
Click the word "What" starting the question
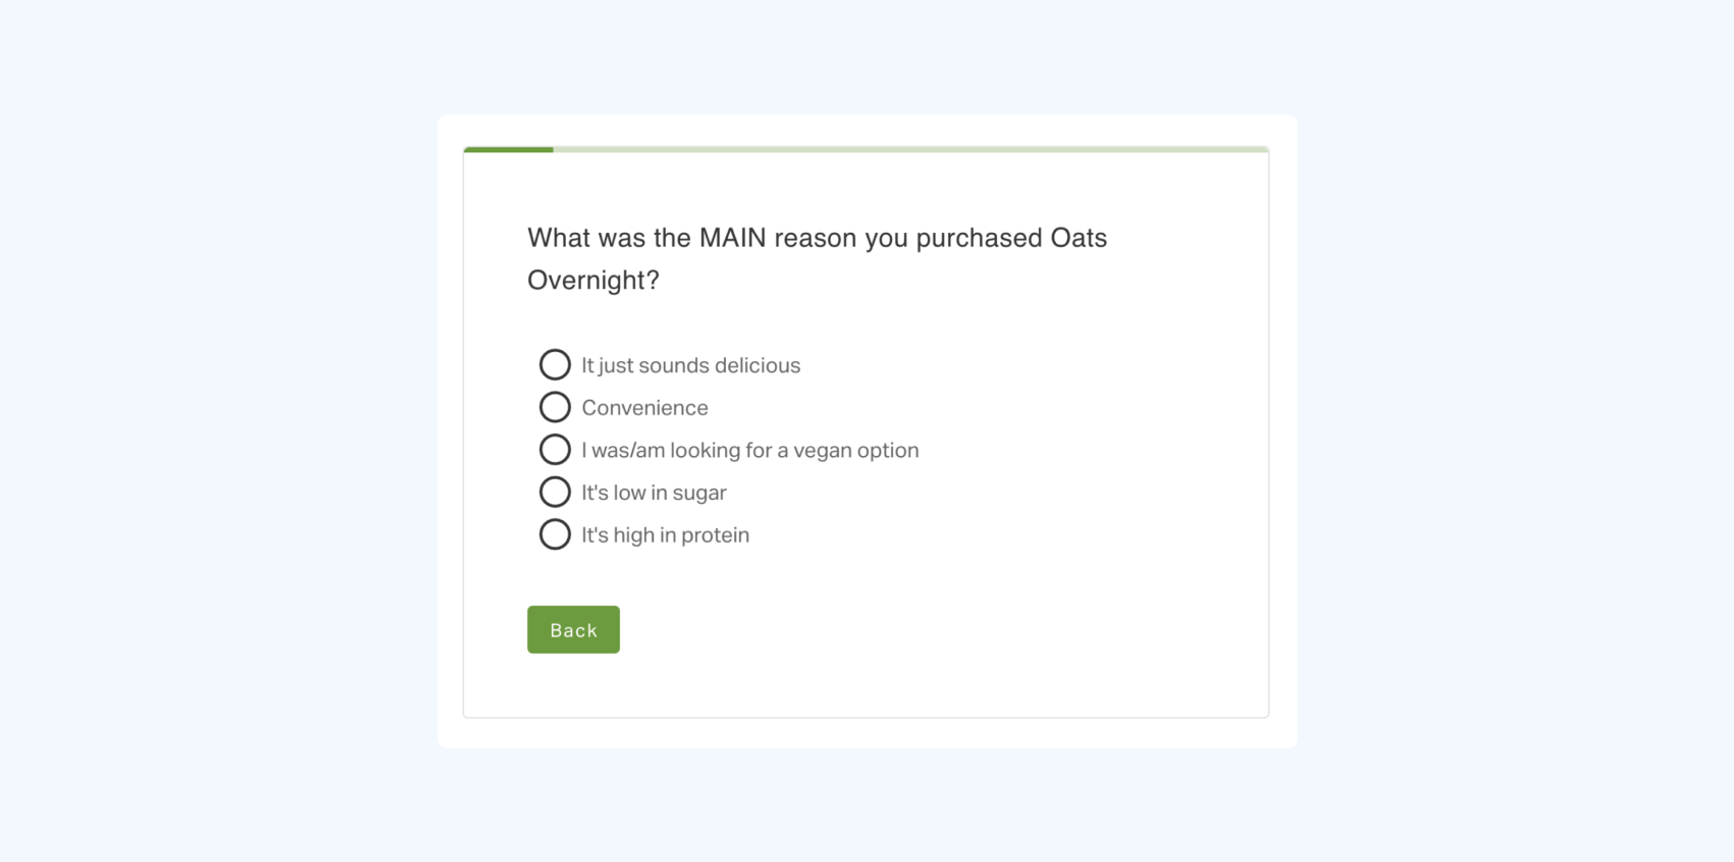(x=558, y=238)
